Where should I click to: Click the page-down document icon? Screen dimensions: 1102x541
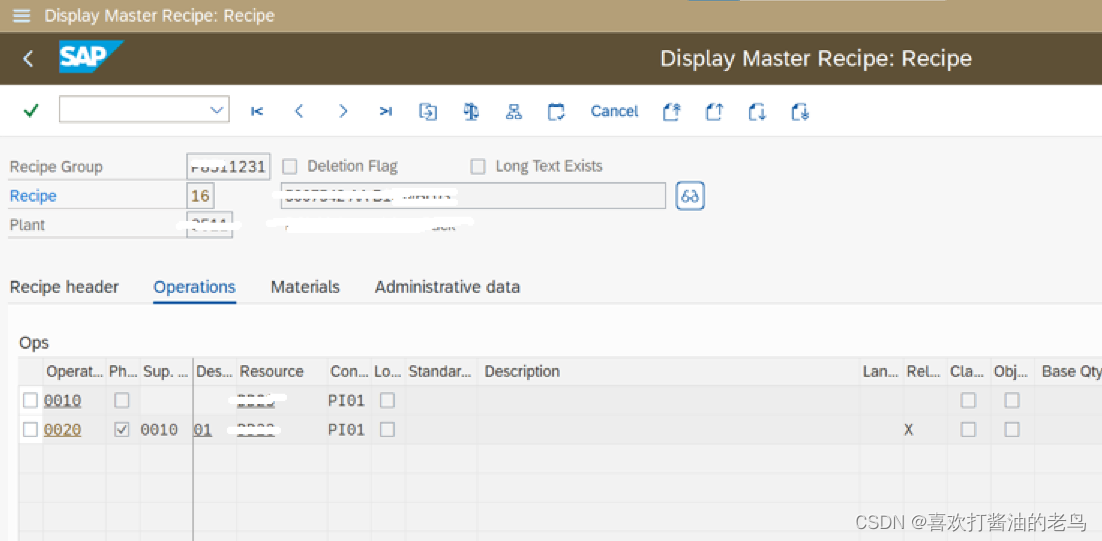click(x=757, y=111)
